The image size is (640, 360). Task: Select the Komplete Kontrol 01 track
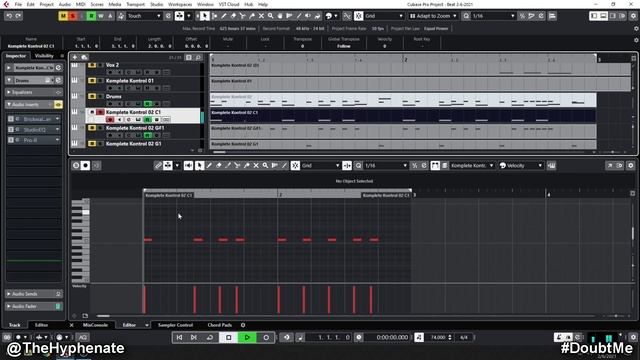130,81
